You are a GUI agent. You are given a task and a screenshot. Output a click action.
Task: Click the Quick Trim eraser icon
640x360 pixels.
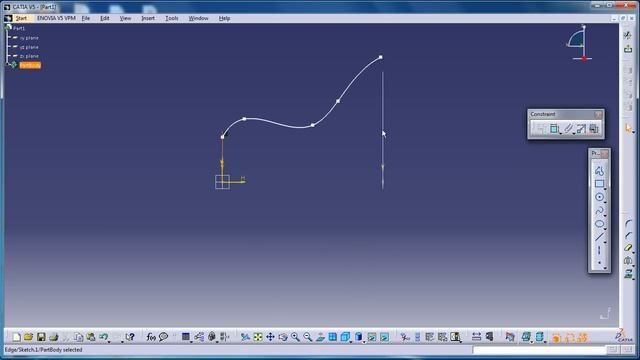[x=628, y=248]
